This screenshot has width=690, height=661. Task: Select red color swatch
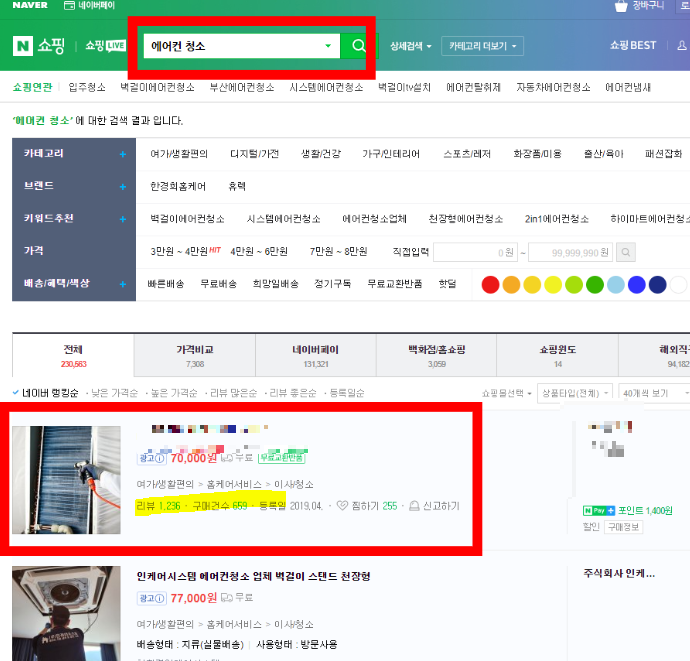click(490, 285)
